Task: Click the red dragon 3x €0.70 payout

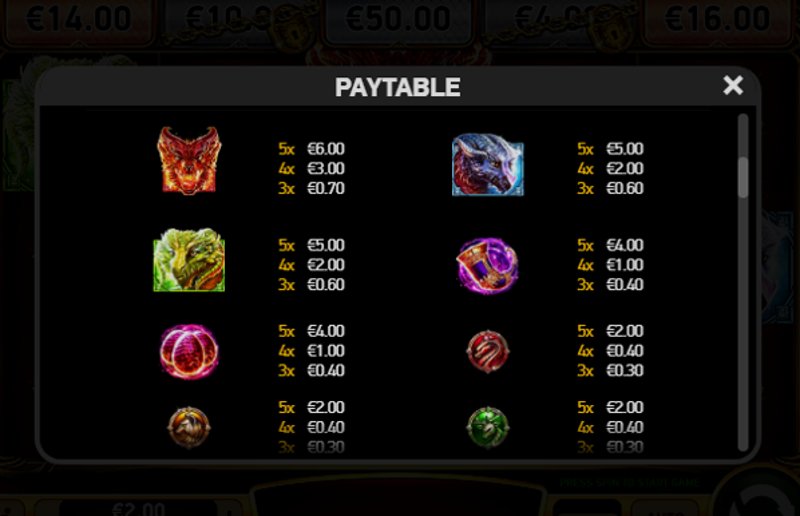Action: (x=311, y=188)
